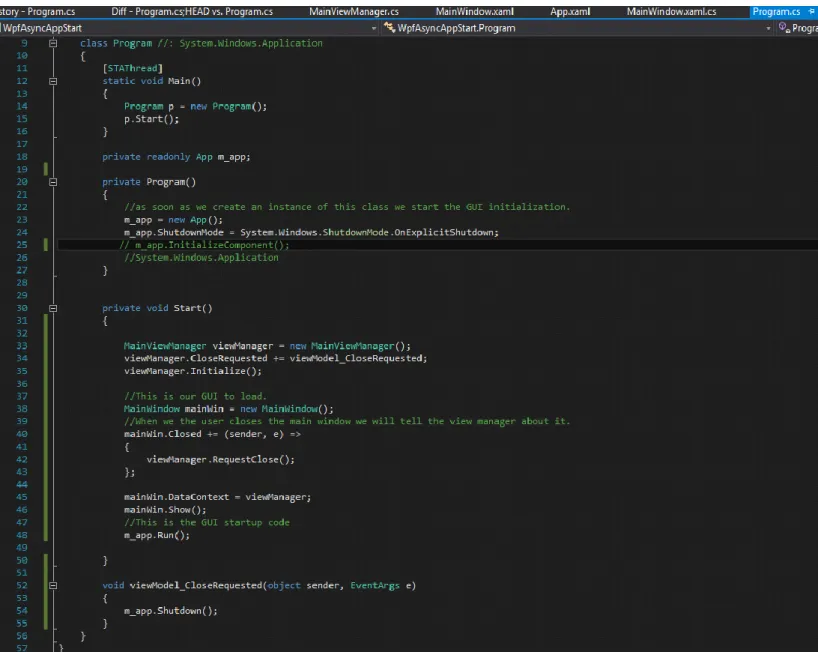Collapse the private void Start method
818x652 pixels.
[53, 308]
